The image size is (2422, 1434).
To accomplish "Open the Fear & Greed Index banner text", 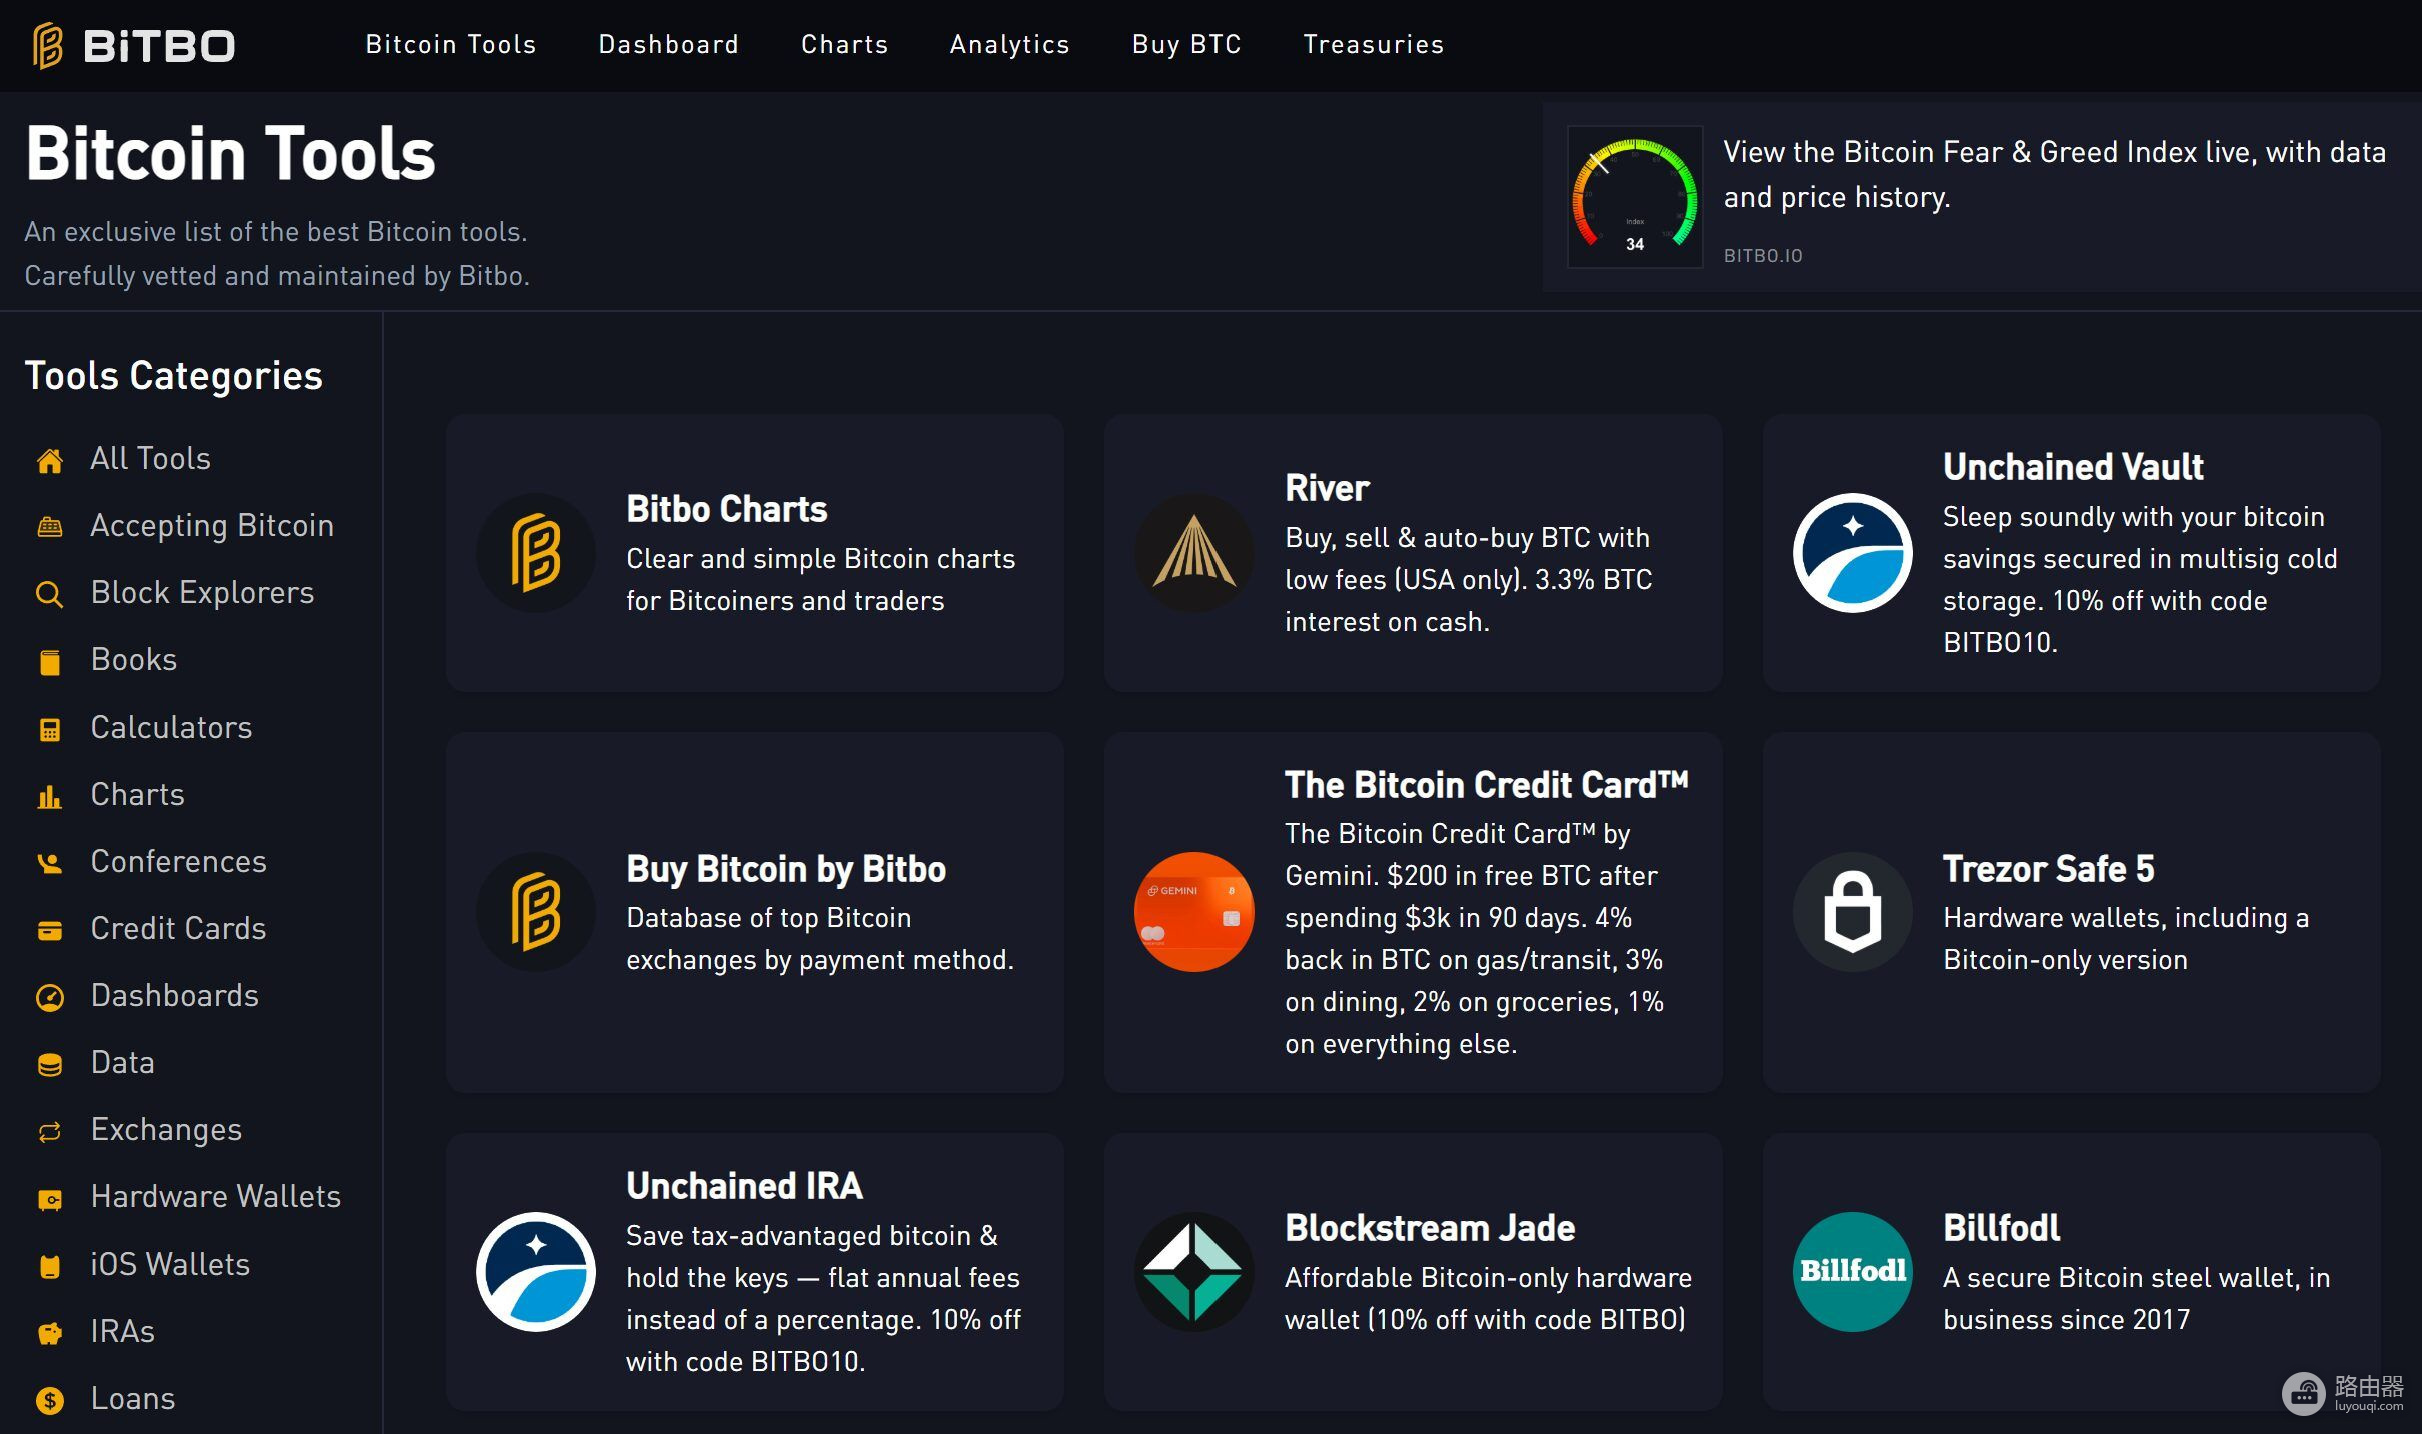I will 2054,174.
